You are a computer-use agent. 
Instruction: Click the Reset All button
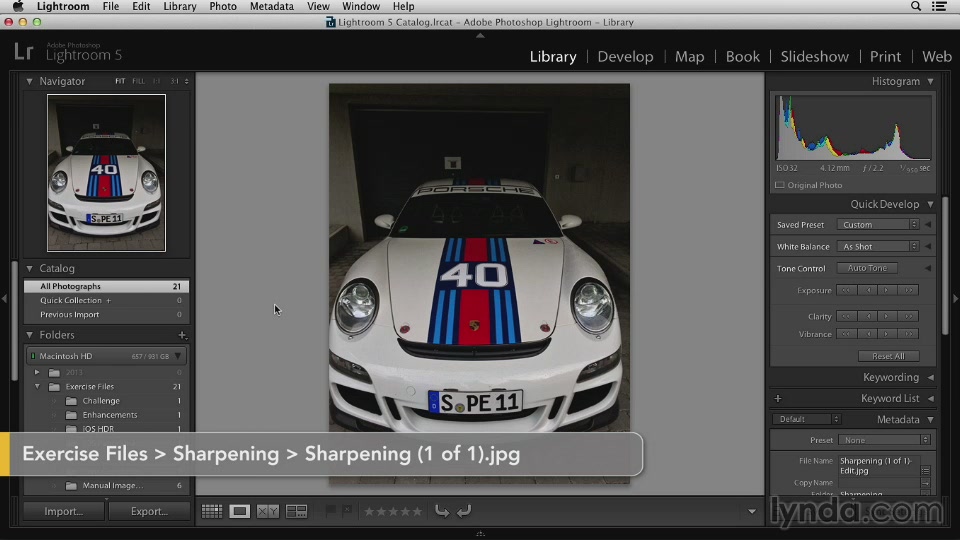click(888, 356)
